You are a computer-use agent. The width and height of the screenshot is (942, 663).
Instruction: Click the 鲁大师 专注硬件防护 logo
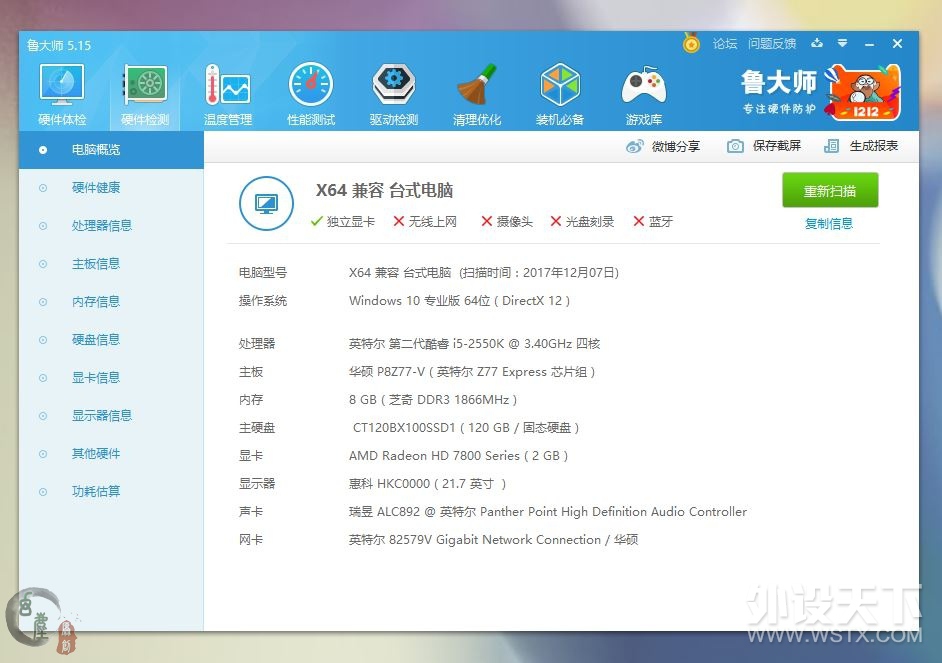[x=779, y=91]
